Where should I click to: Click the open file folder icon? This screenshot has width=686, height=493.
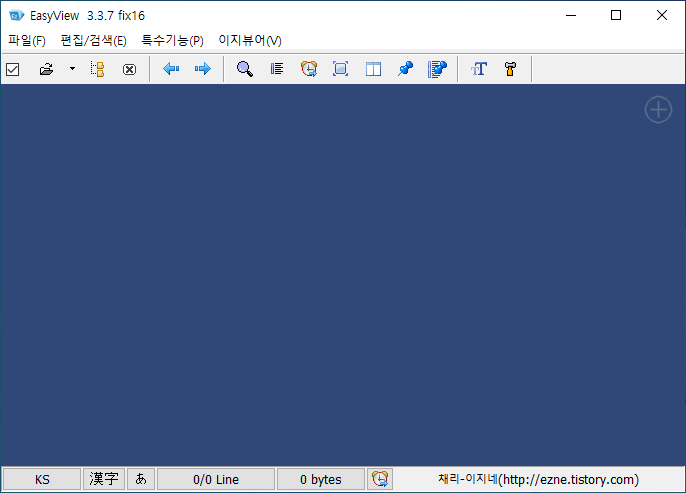click(46, 69)
